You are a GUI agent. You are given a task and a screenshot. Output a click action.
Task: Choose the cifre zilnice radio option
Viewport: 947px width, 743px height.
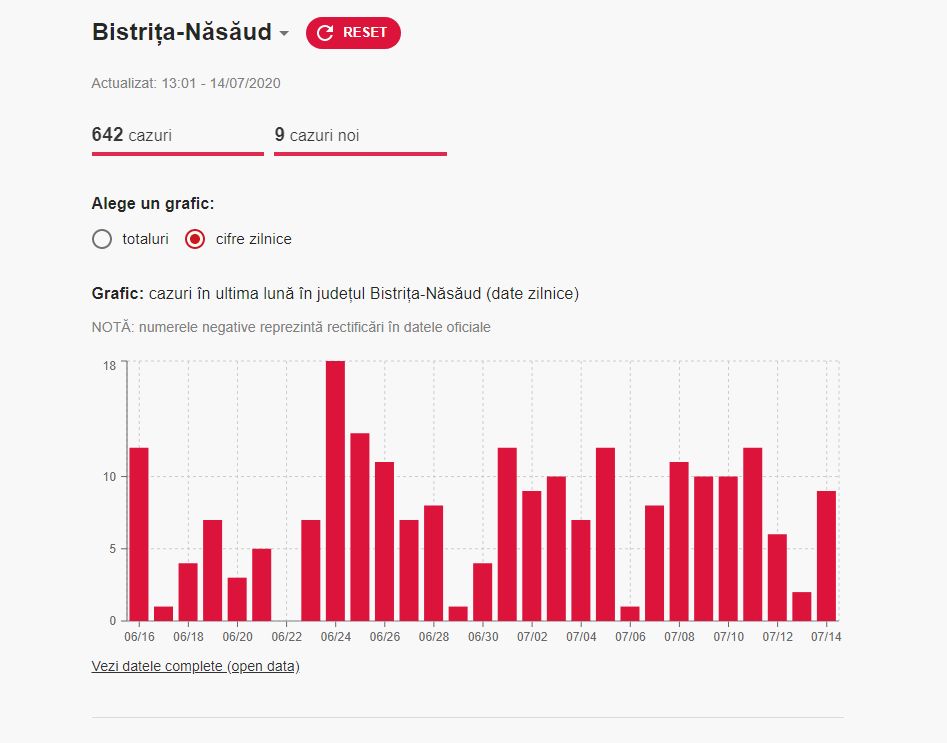point(194,239)
